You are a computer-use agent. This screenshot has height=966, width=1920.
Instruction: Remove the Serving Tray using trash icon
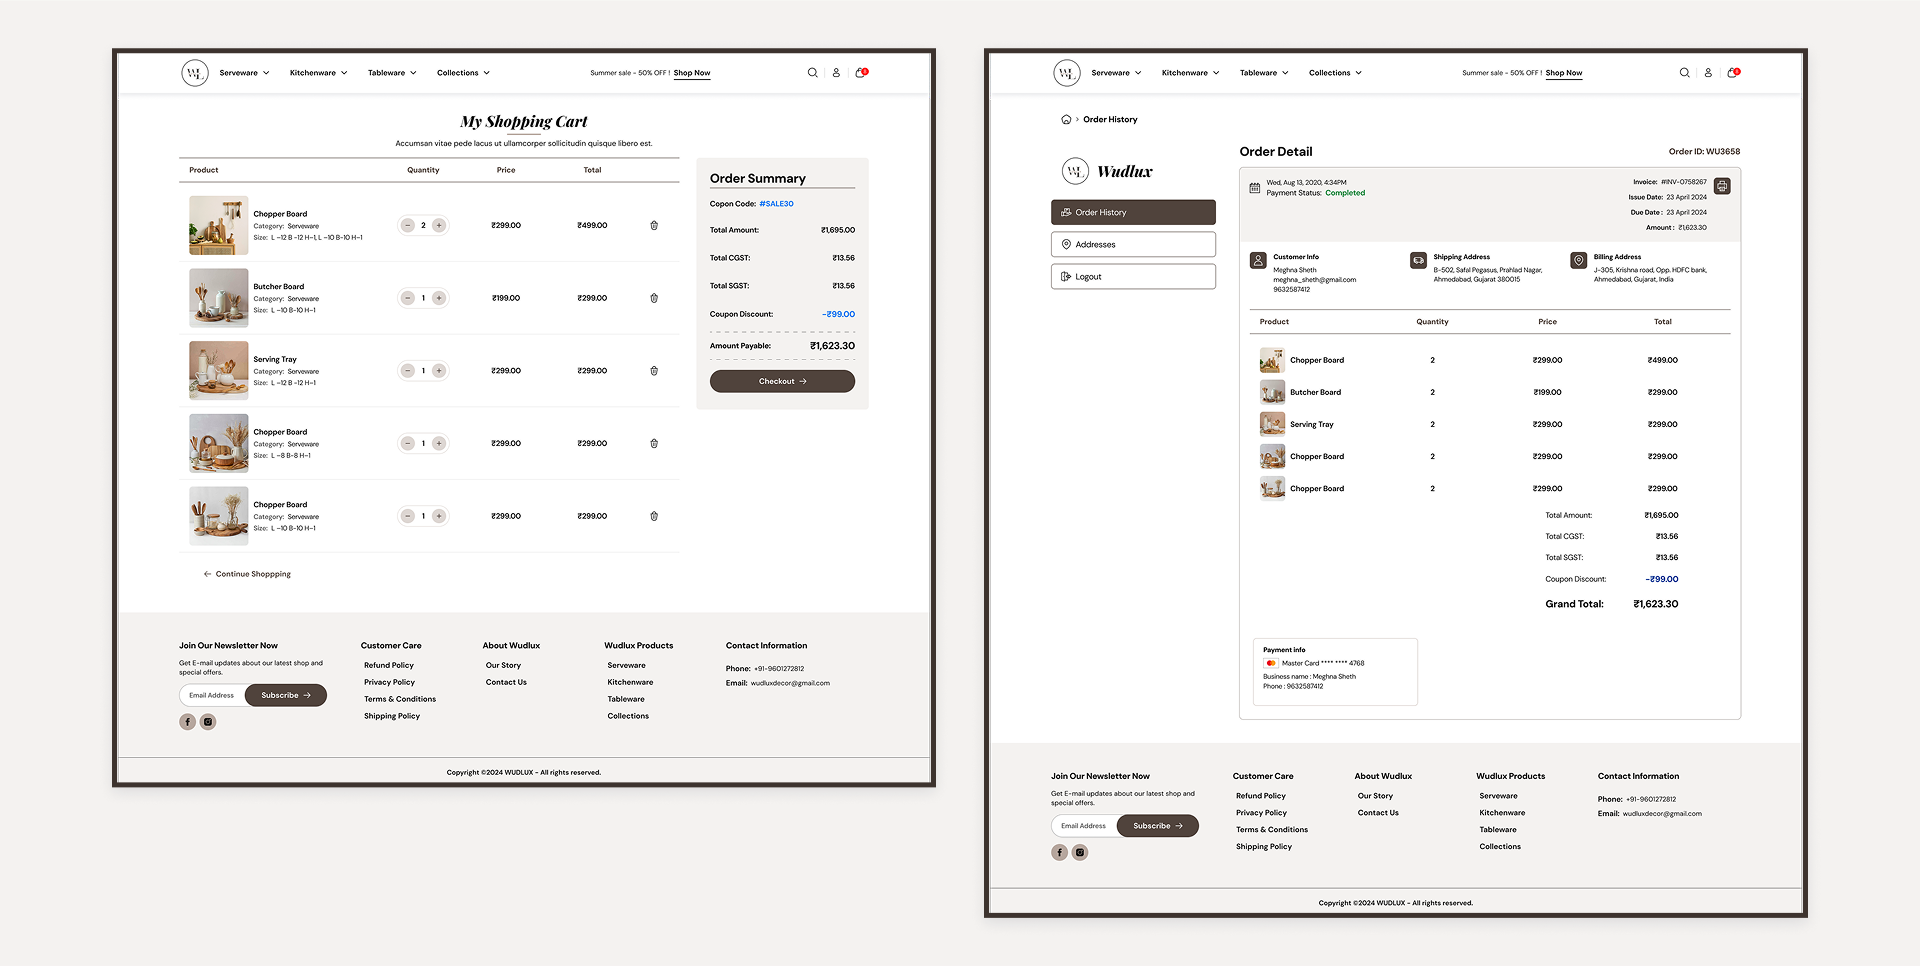(654, 371)
